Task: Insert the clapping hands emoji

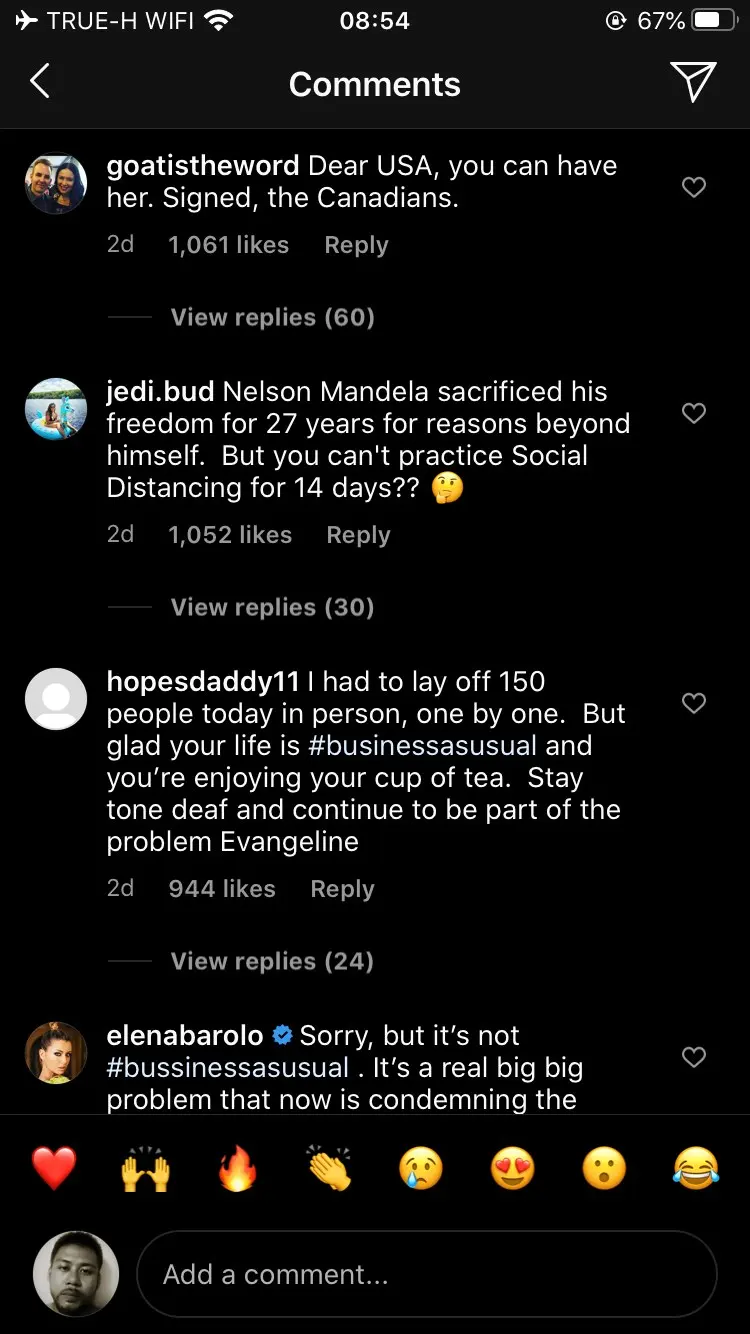Action: click(x=329, y=1168)
